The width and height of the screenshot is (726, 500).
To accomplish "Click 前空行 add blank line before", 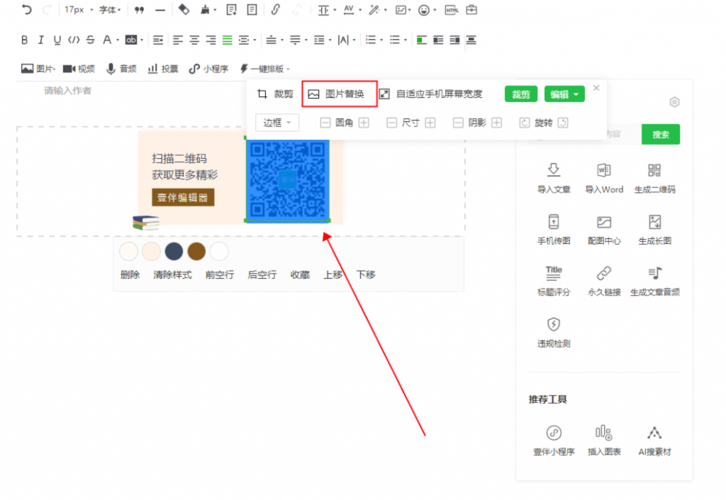I will pos(219,275).
